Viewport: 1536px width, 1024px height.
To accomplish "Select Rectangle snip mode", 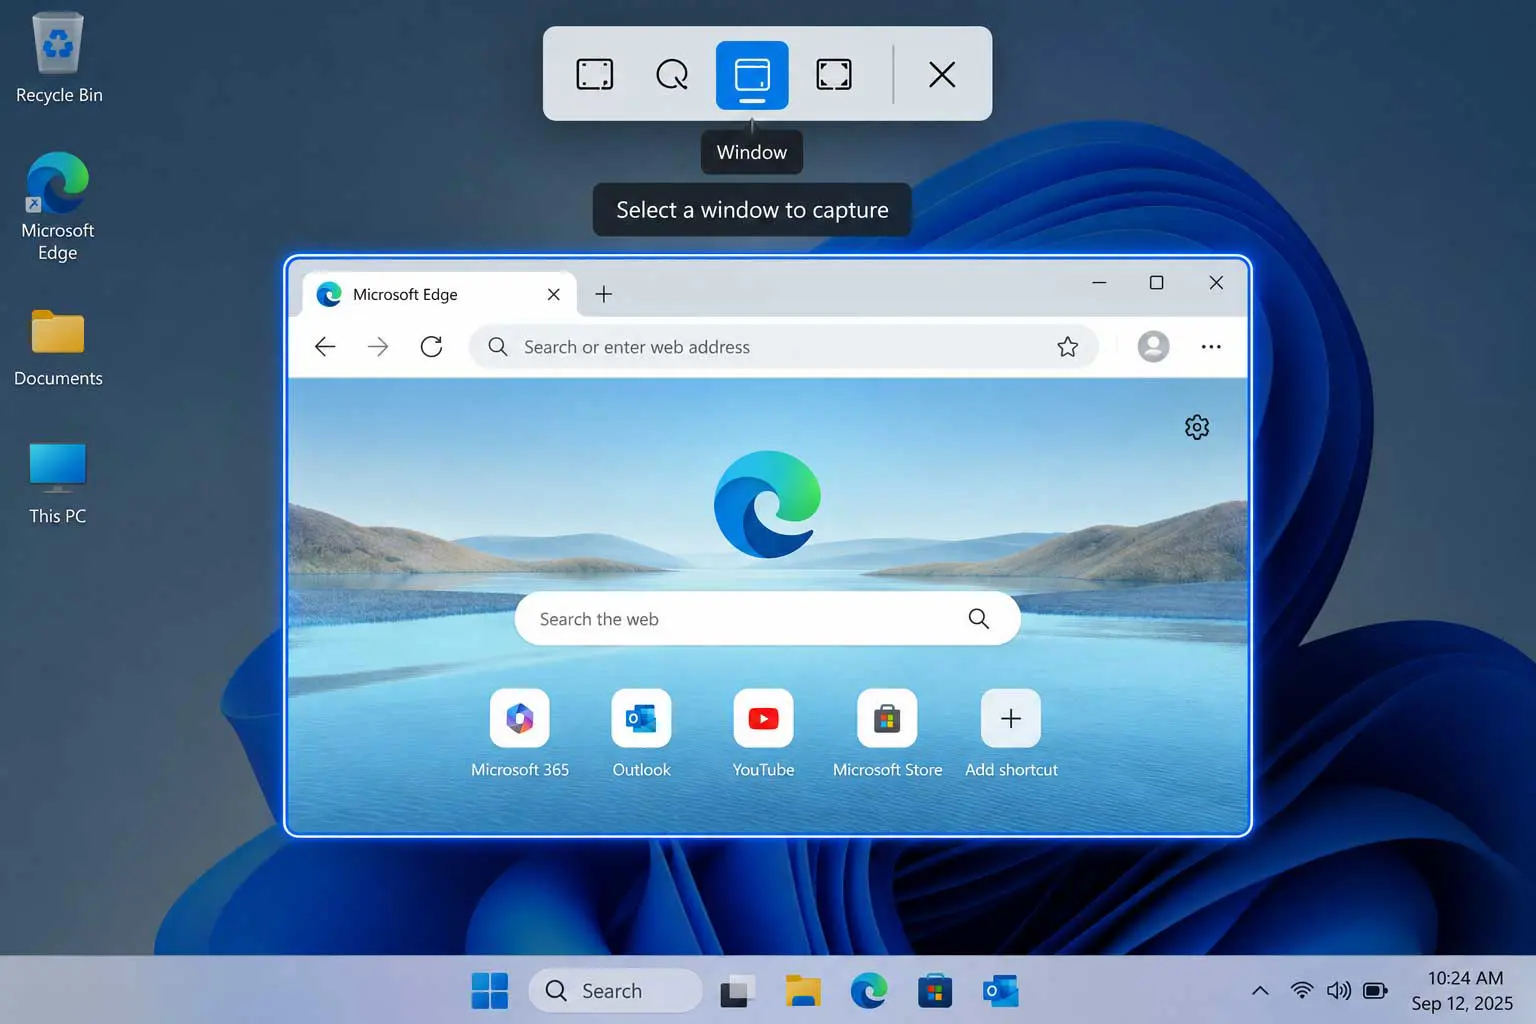I will click(x=595, y=75).
